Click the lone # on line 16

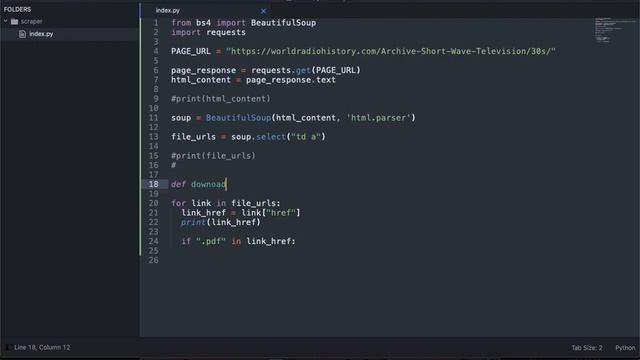(x=173, y=165)
